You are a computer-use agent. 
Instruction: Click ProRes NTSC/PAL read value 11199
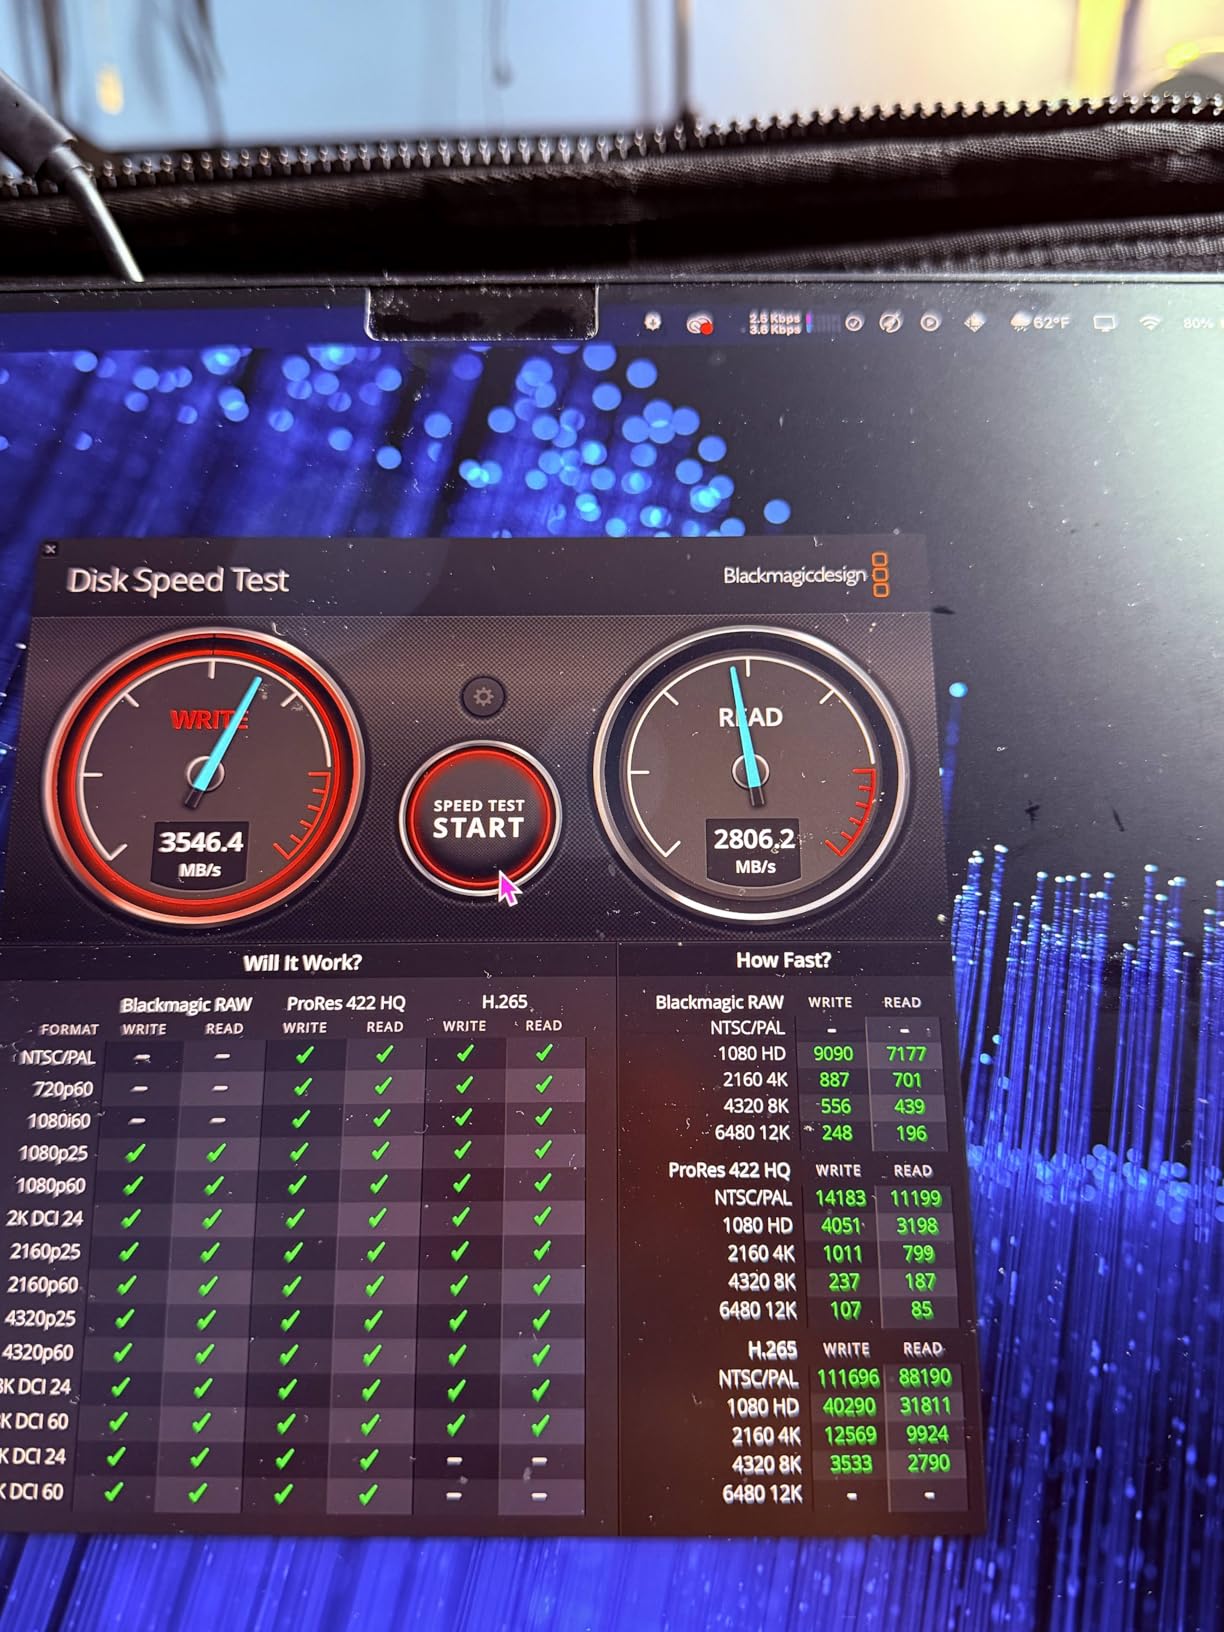pos(915,1198)
